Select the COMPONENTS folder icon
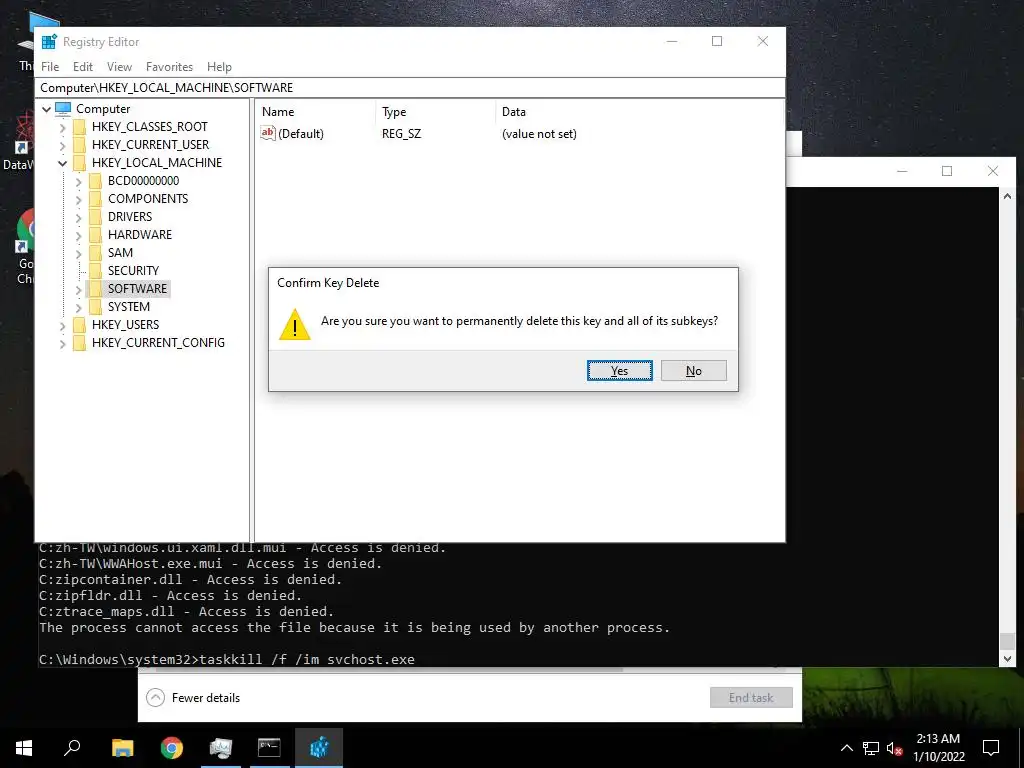This screenshot has height=768, width=1024. pos(95,199)
